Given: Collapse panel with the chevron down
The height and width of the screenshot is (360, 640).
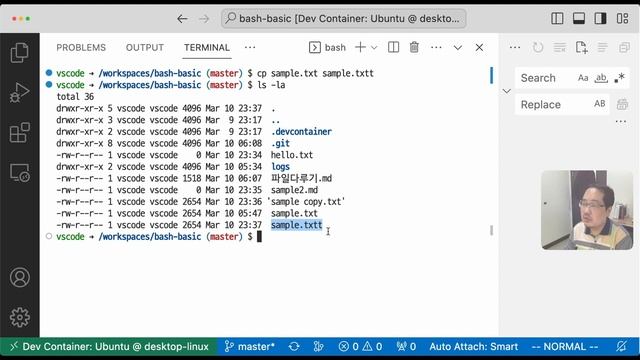Looking at the screenshot, I should [x=458, y=48].
